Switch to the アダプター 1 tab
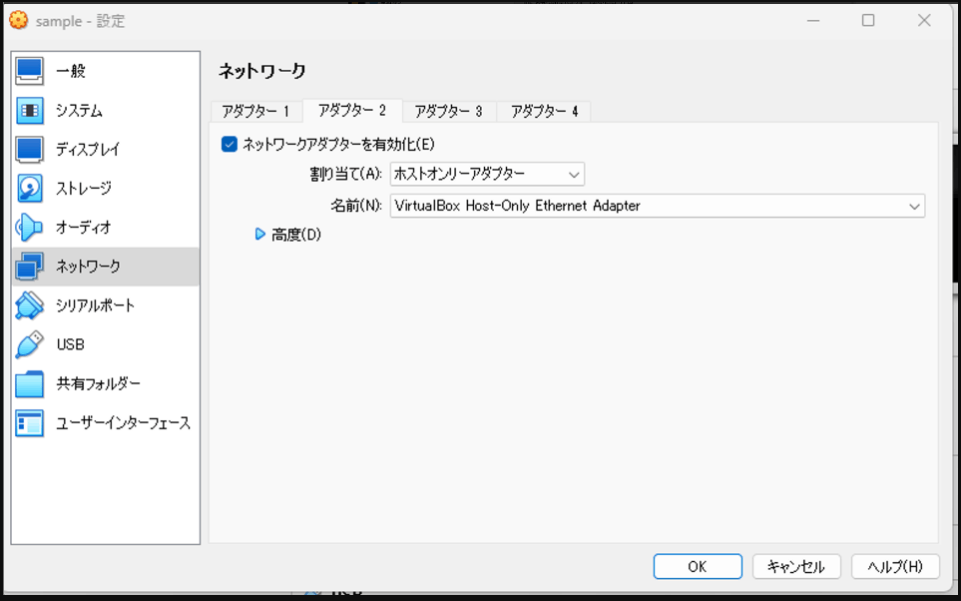 [256, 112]
